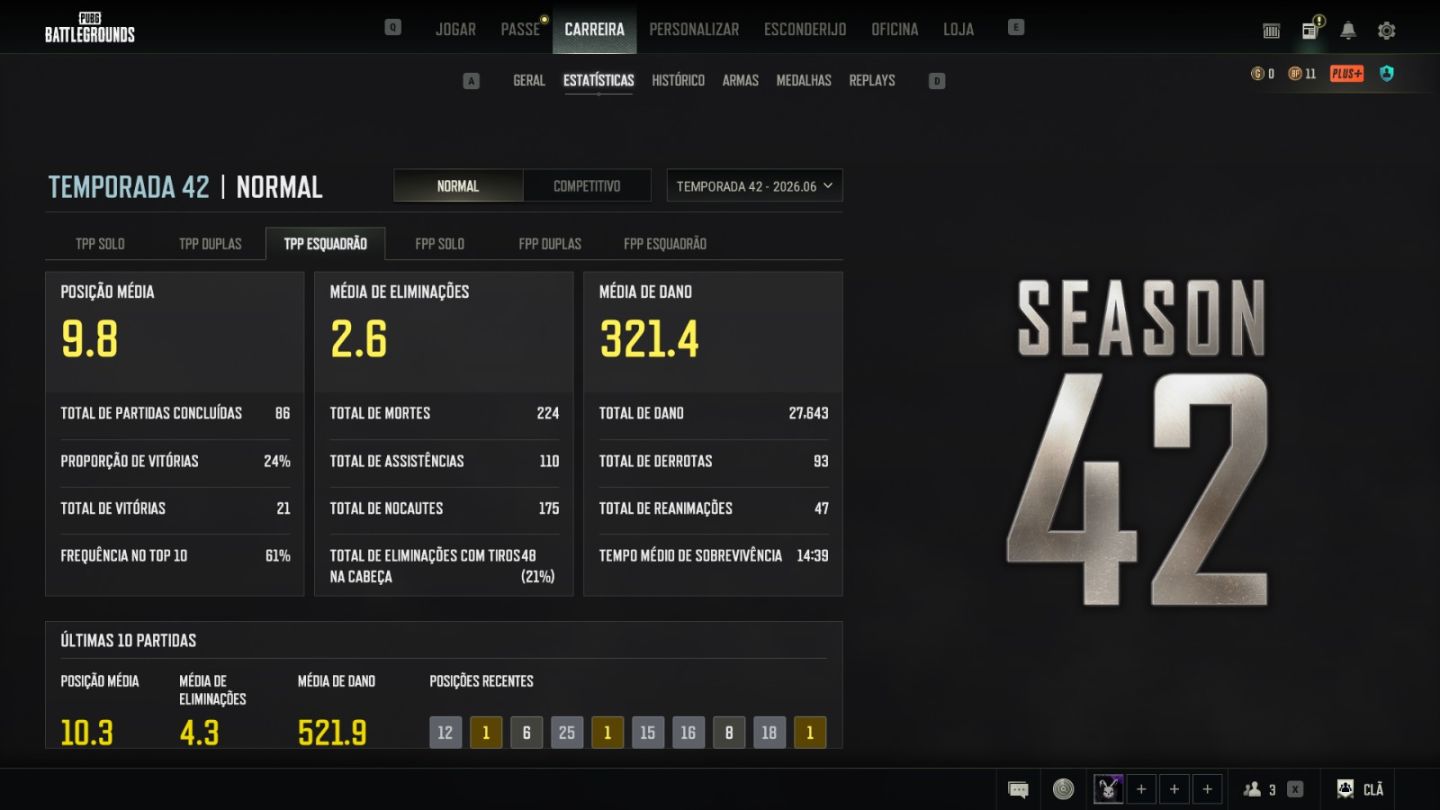
Task: Switch stats mode to Competitivo
Action: coord(587,186)
